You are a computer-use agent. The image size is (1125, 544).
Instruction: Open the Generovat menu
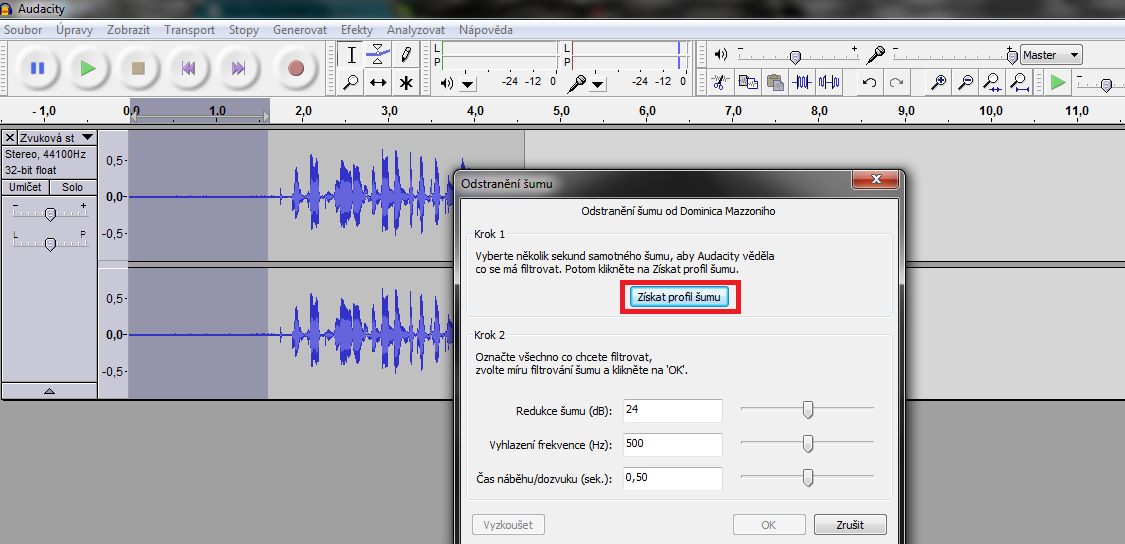pos(300,30)
